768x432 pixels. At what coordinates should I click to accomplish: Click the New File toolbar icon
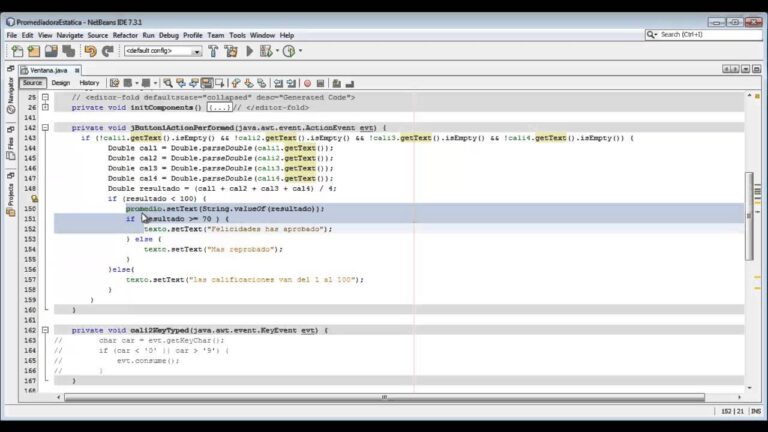pos(17,51)
